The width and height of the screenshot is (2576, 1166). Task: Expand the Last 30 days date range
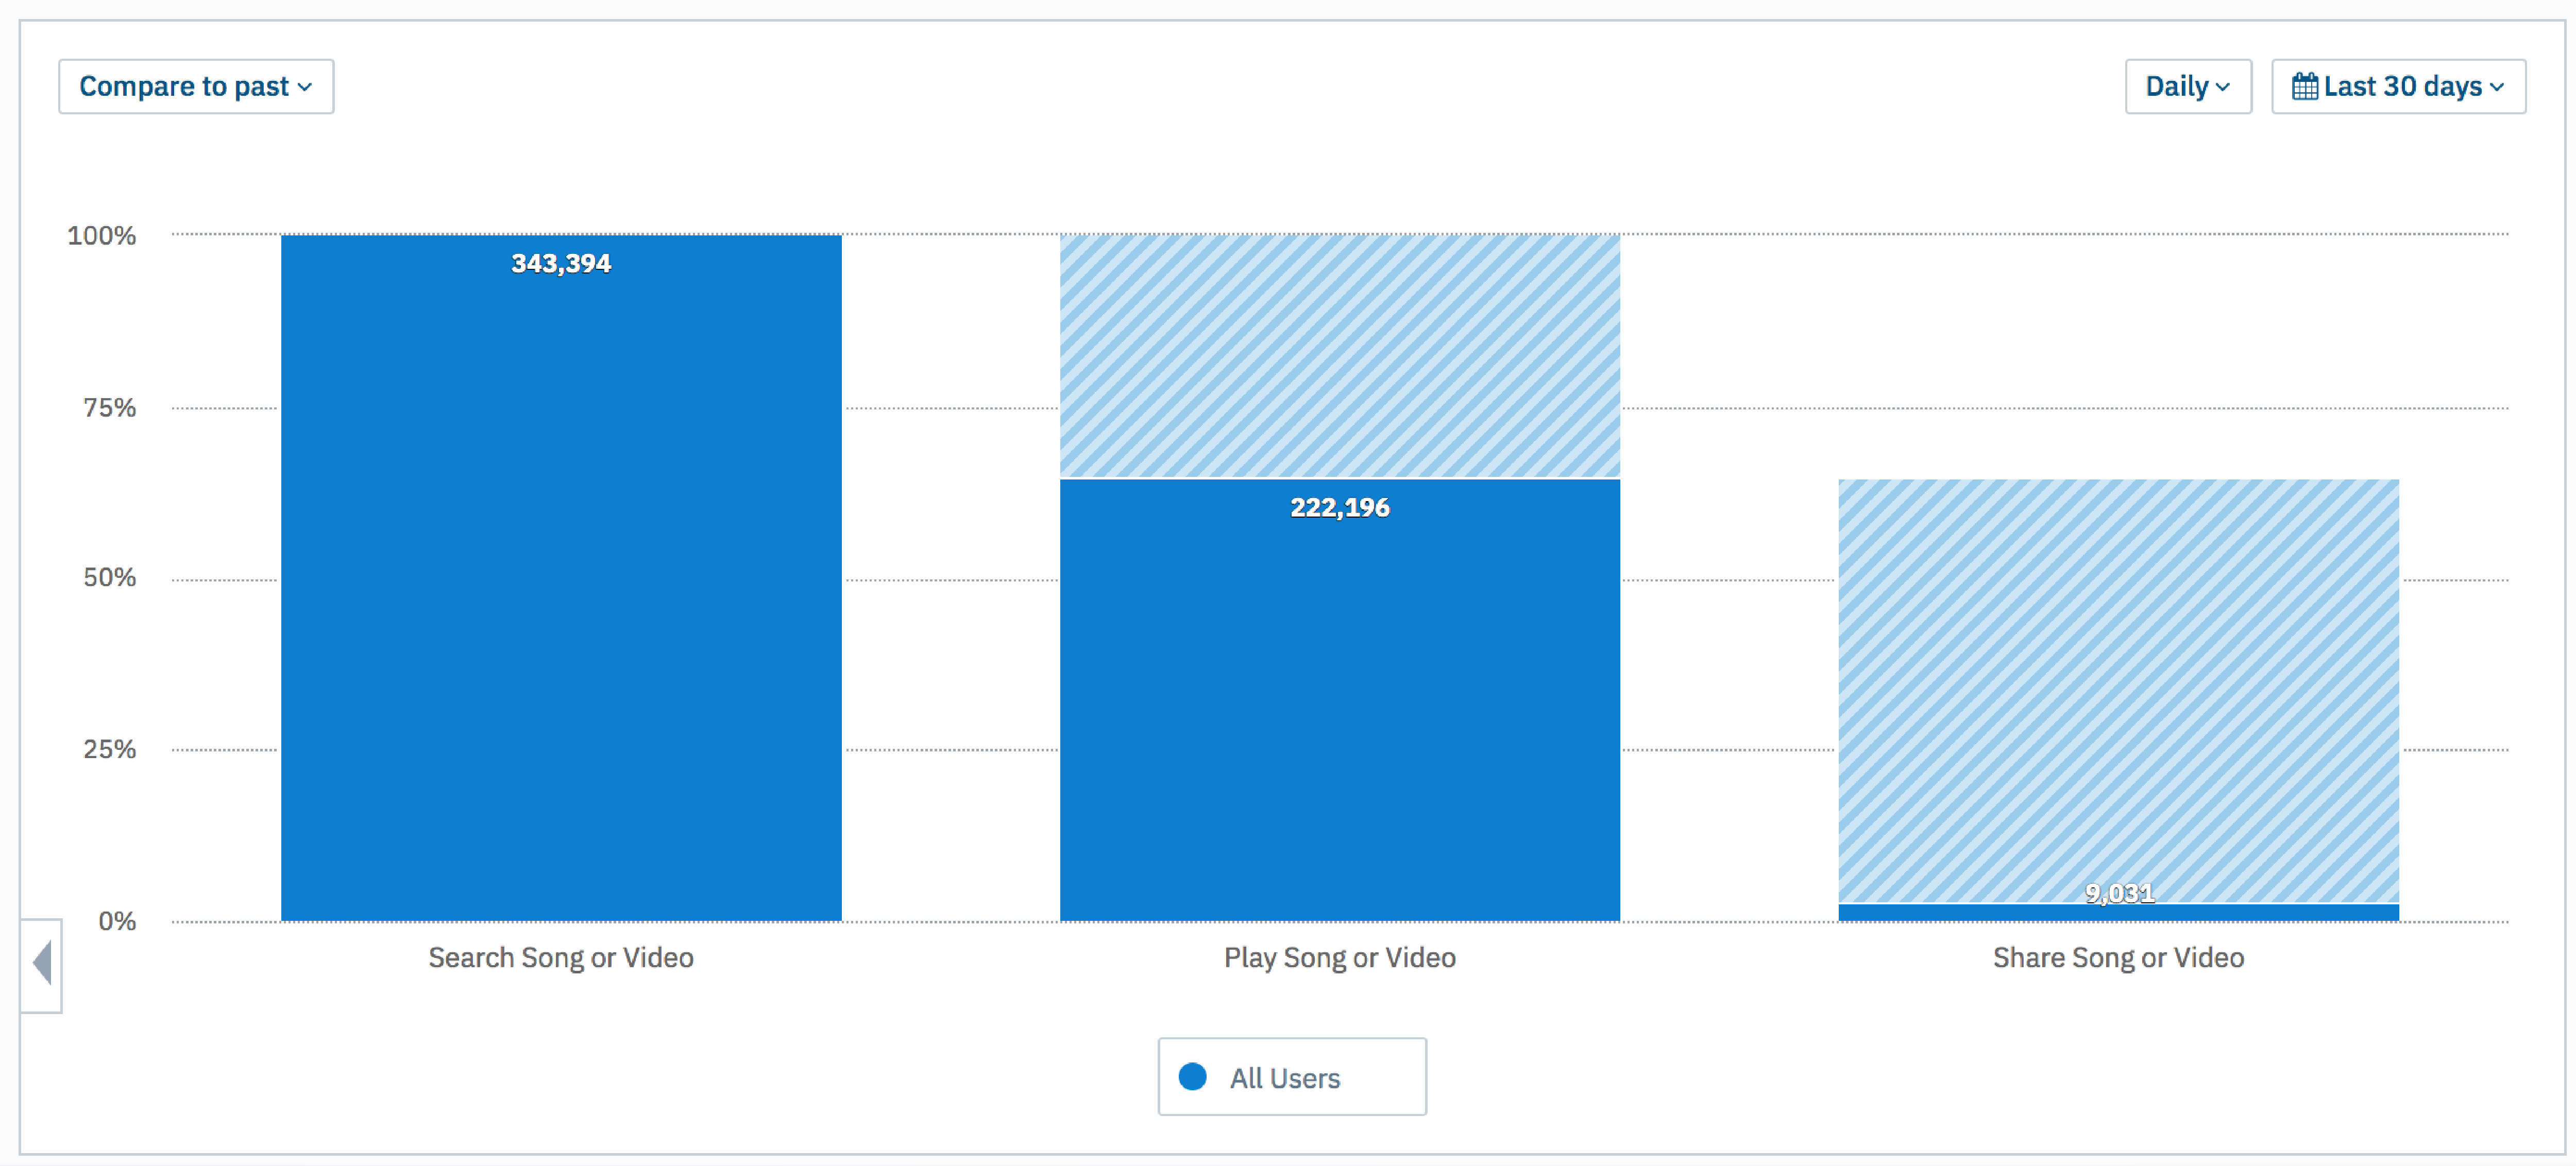click(x=2398, y=87)
